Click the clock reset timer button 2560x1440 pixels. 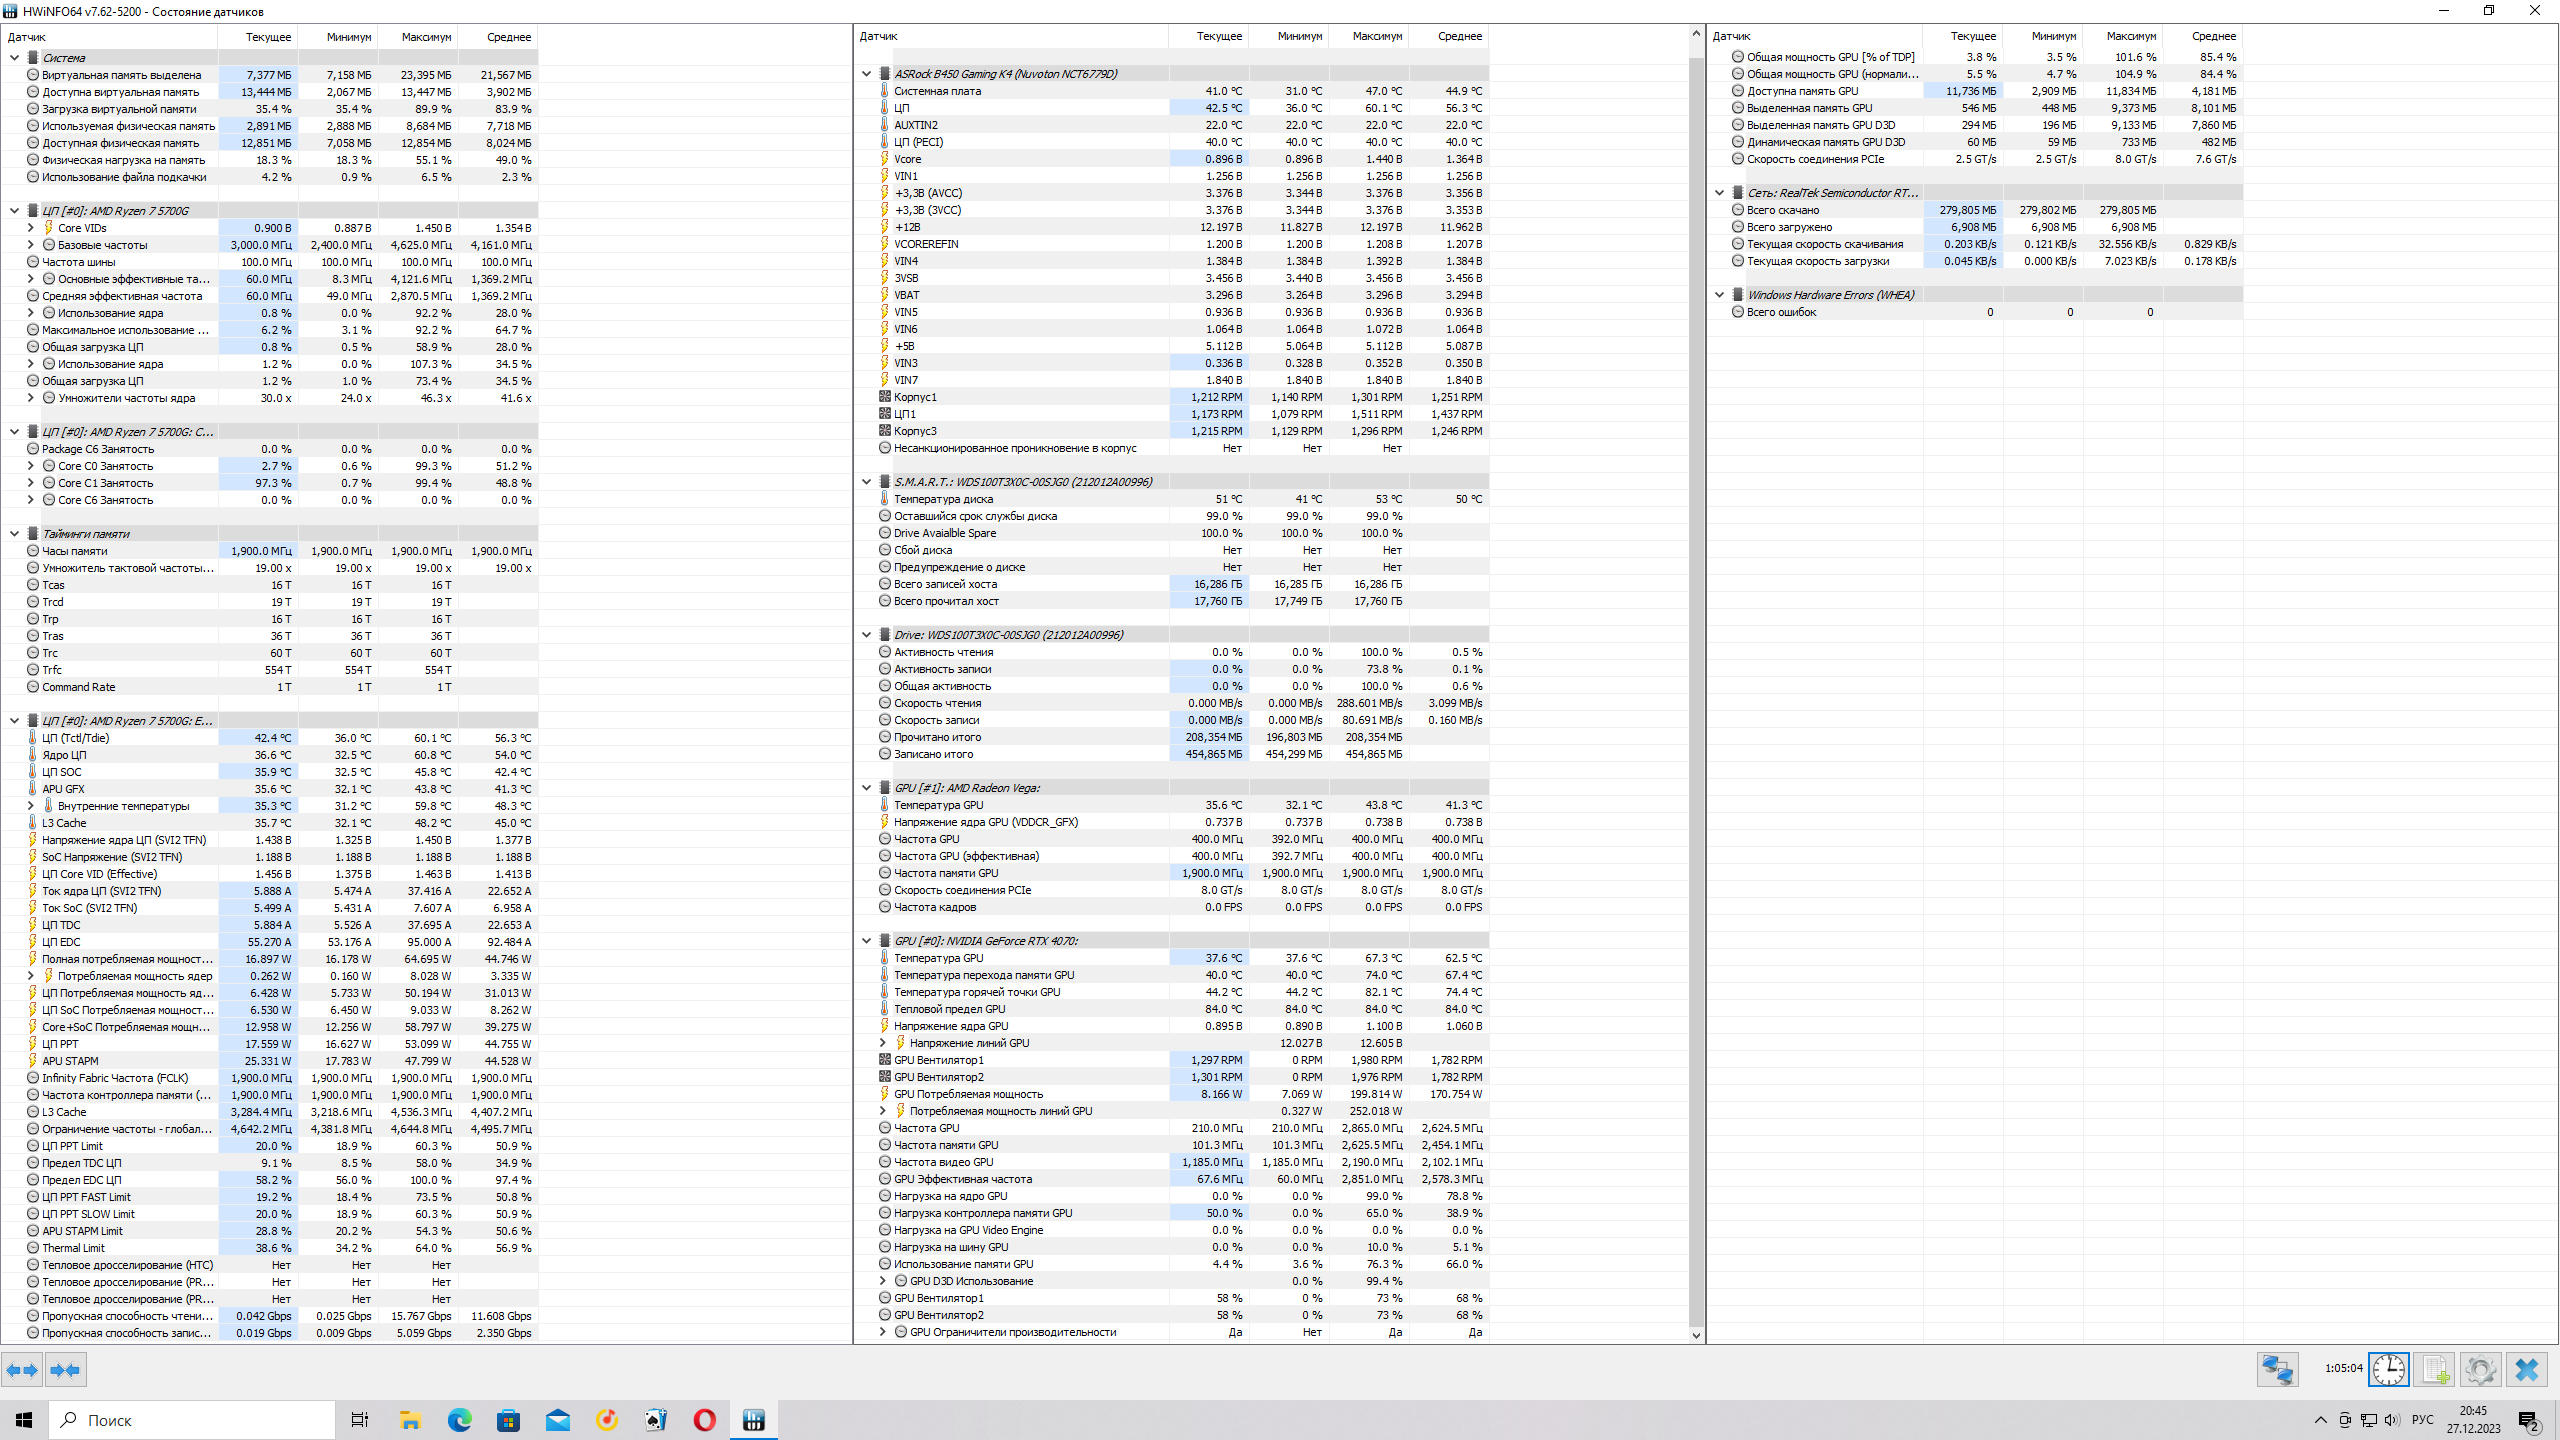coord(2388,1369)
